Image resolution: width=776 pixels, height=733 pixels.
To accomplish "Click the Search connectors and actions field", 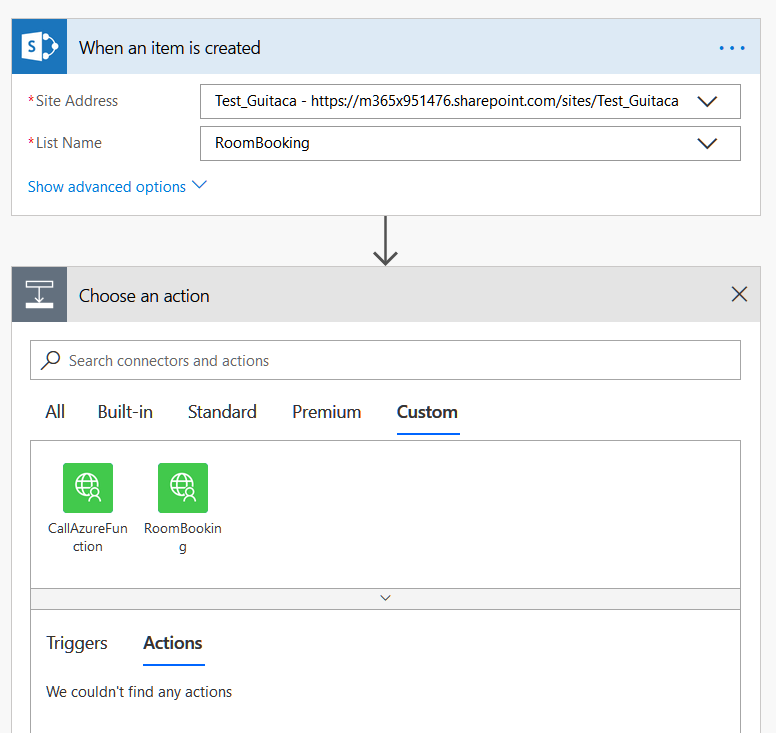I will point(385,360).
